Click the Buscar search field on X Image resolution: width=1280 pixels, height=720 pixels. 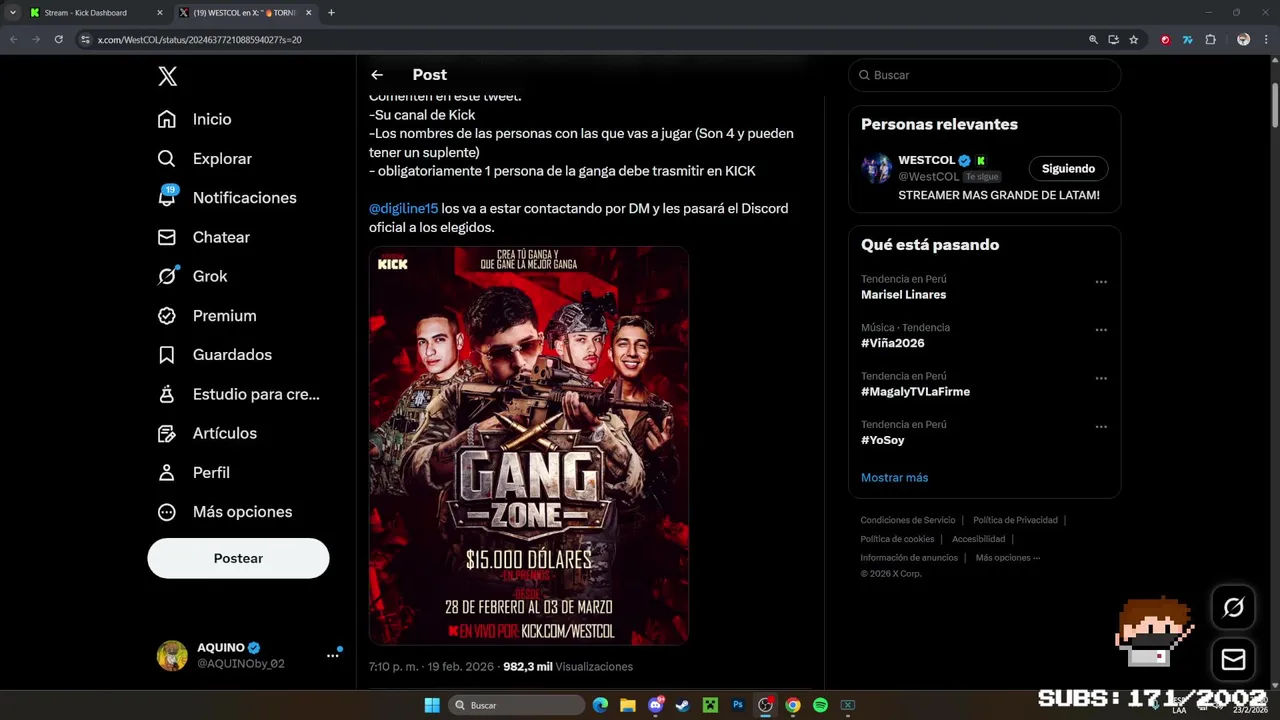coord(984,75)
